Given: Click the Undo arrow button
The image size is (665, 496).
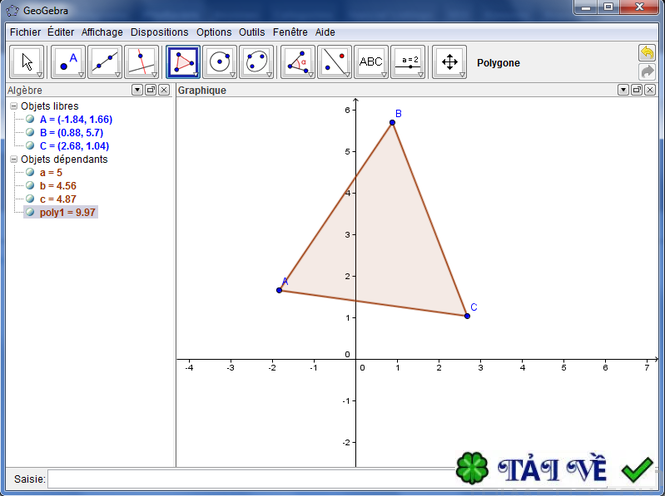Looking at the screenshot, I should pyautogui.click(x=647, y=53).
